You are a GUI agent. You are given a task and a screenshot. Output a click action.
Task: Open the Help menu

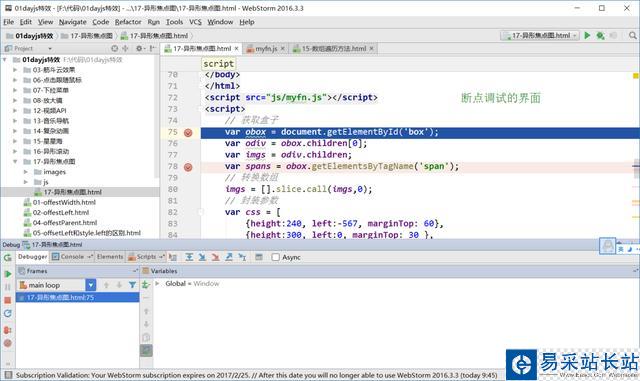[x=247, y=22]
